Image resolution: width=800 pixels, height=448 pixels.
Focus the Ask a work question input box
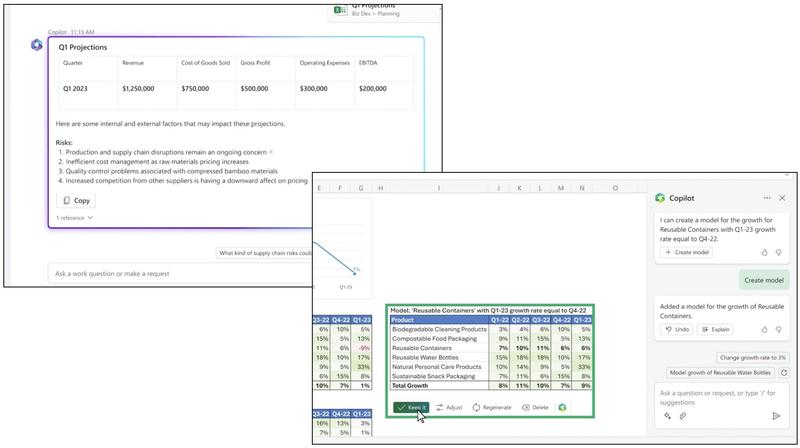pos(181,273)
